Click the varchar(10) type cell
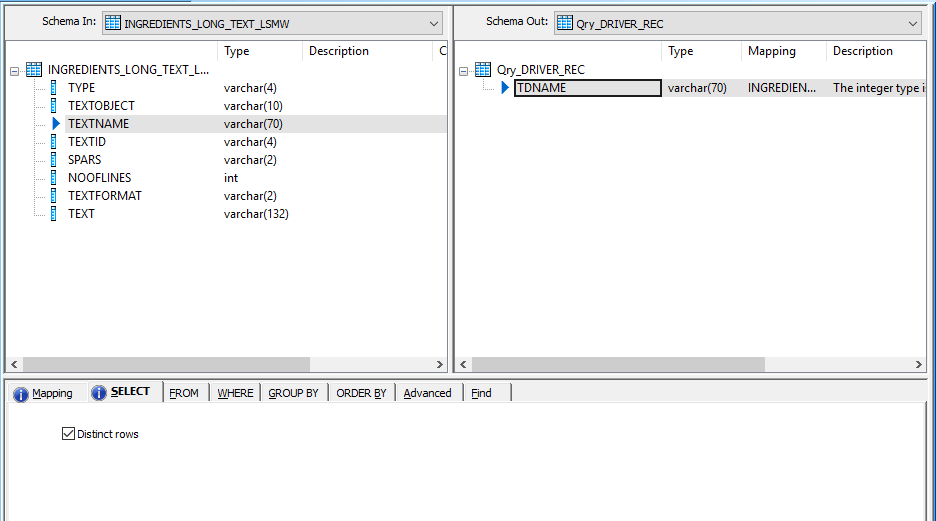This screenshot has width=936, height=521. click(x=253, y=106)
